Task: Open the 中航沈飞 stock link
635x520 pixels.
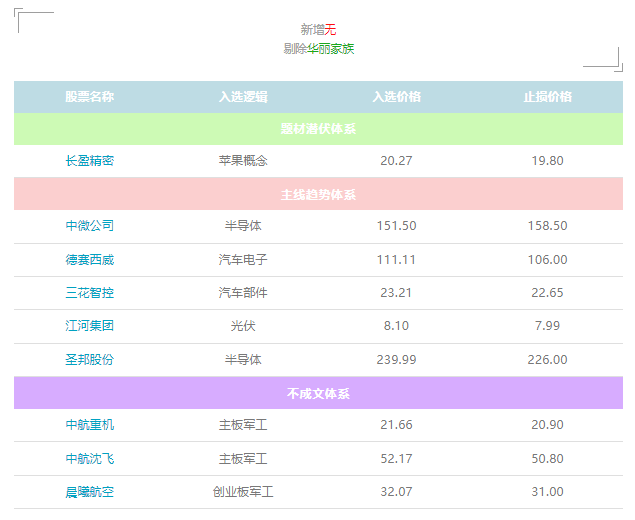Action: point(89,459)
